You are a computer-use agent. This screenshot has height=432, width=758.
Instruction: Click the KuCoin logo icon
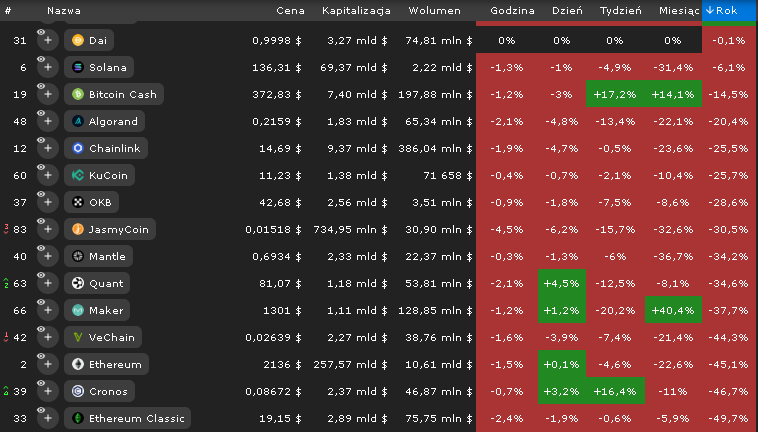[78, 175]
